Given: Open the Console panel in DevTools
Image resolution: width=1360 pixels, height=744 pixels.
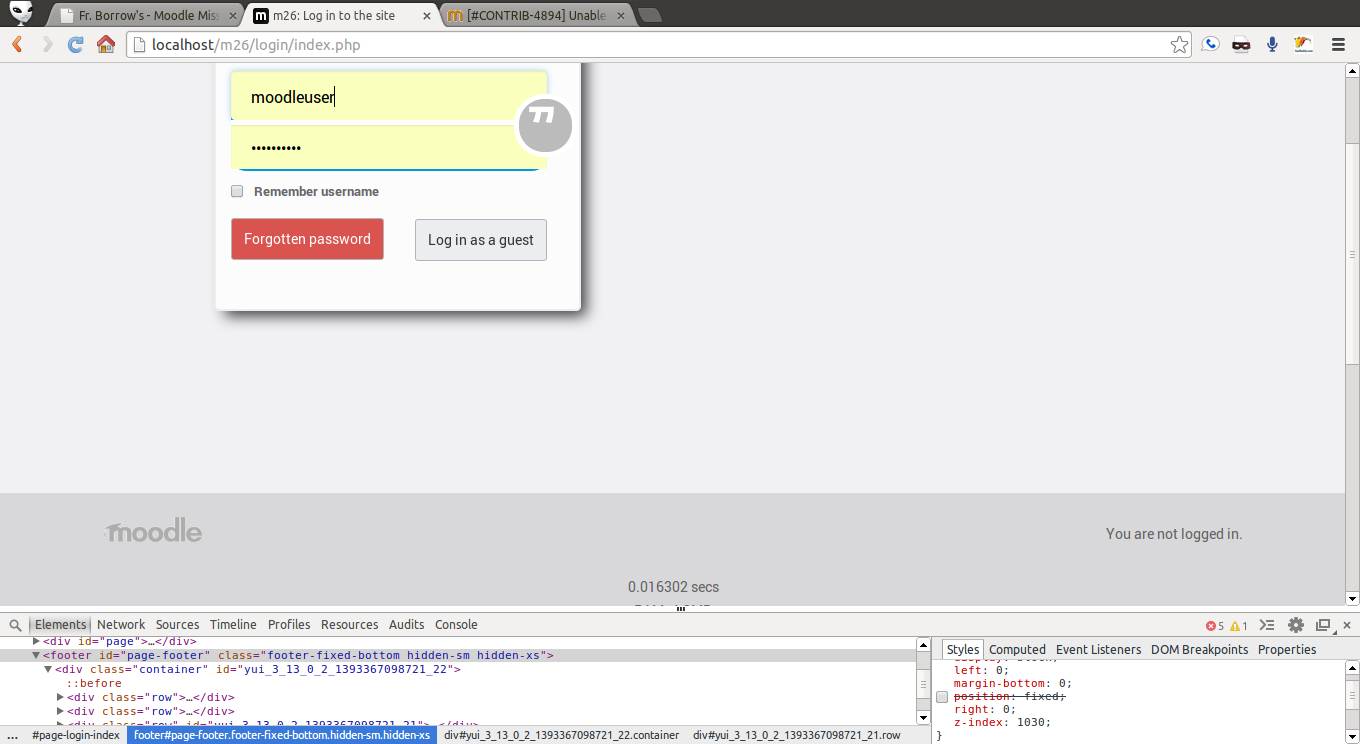Looking at the screenshot, I should (456, 624).
